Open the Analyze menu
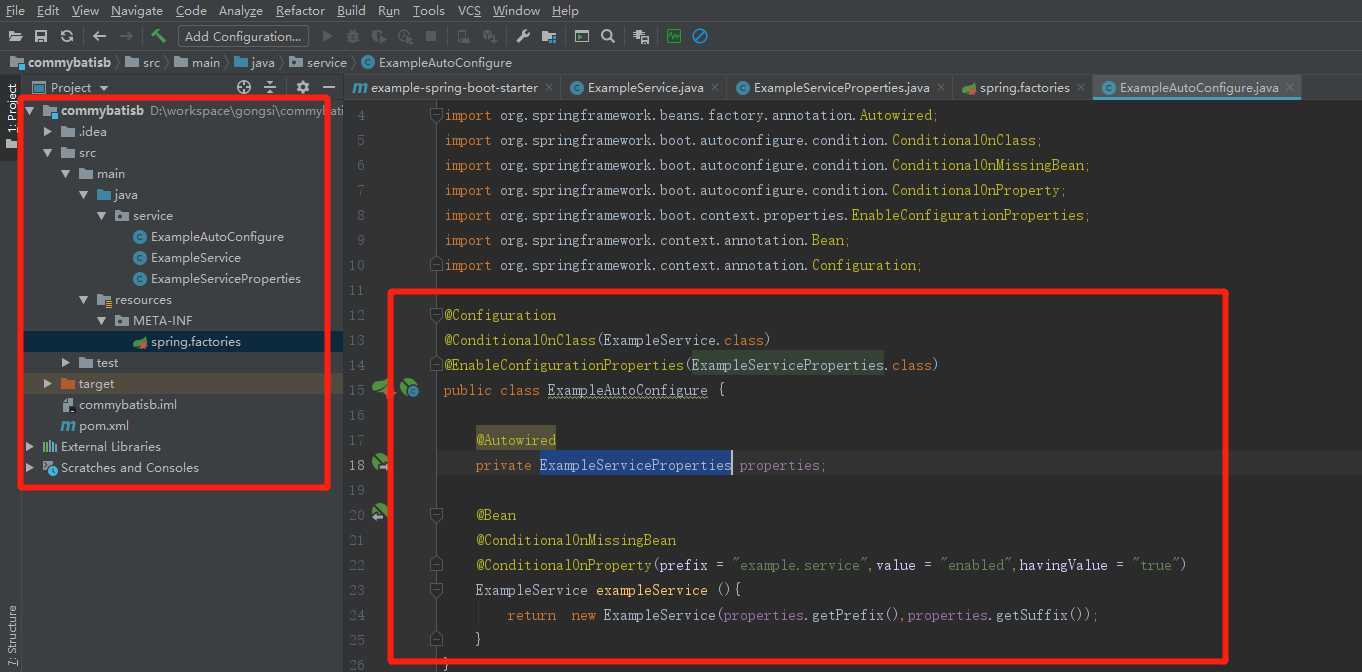Viewport: 1362px width, 672px height. [x=240, y=10]
